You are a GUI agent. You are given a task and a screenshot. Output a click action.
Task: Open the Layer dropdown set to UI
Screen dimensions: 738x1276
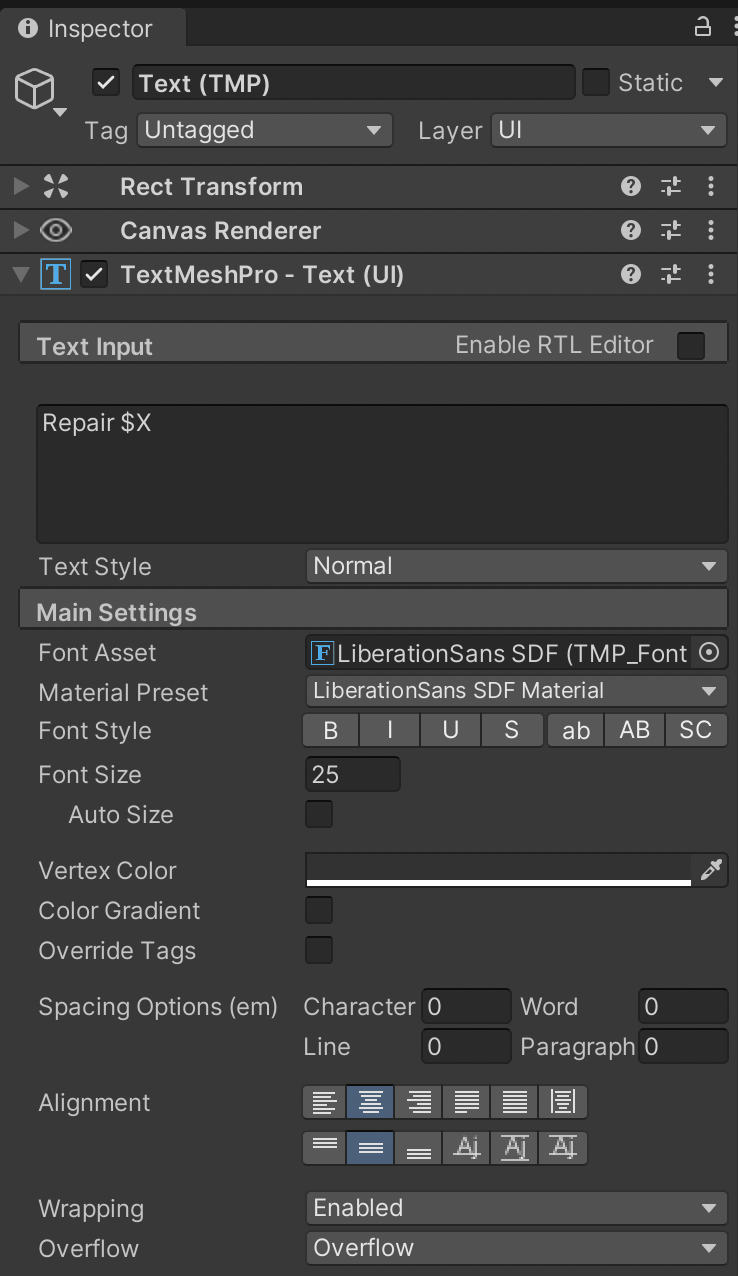[608, 130]
